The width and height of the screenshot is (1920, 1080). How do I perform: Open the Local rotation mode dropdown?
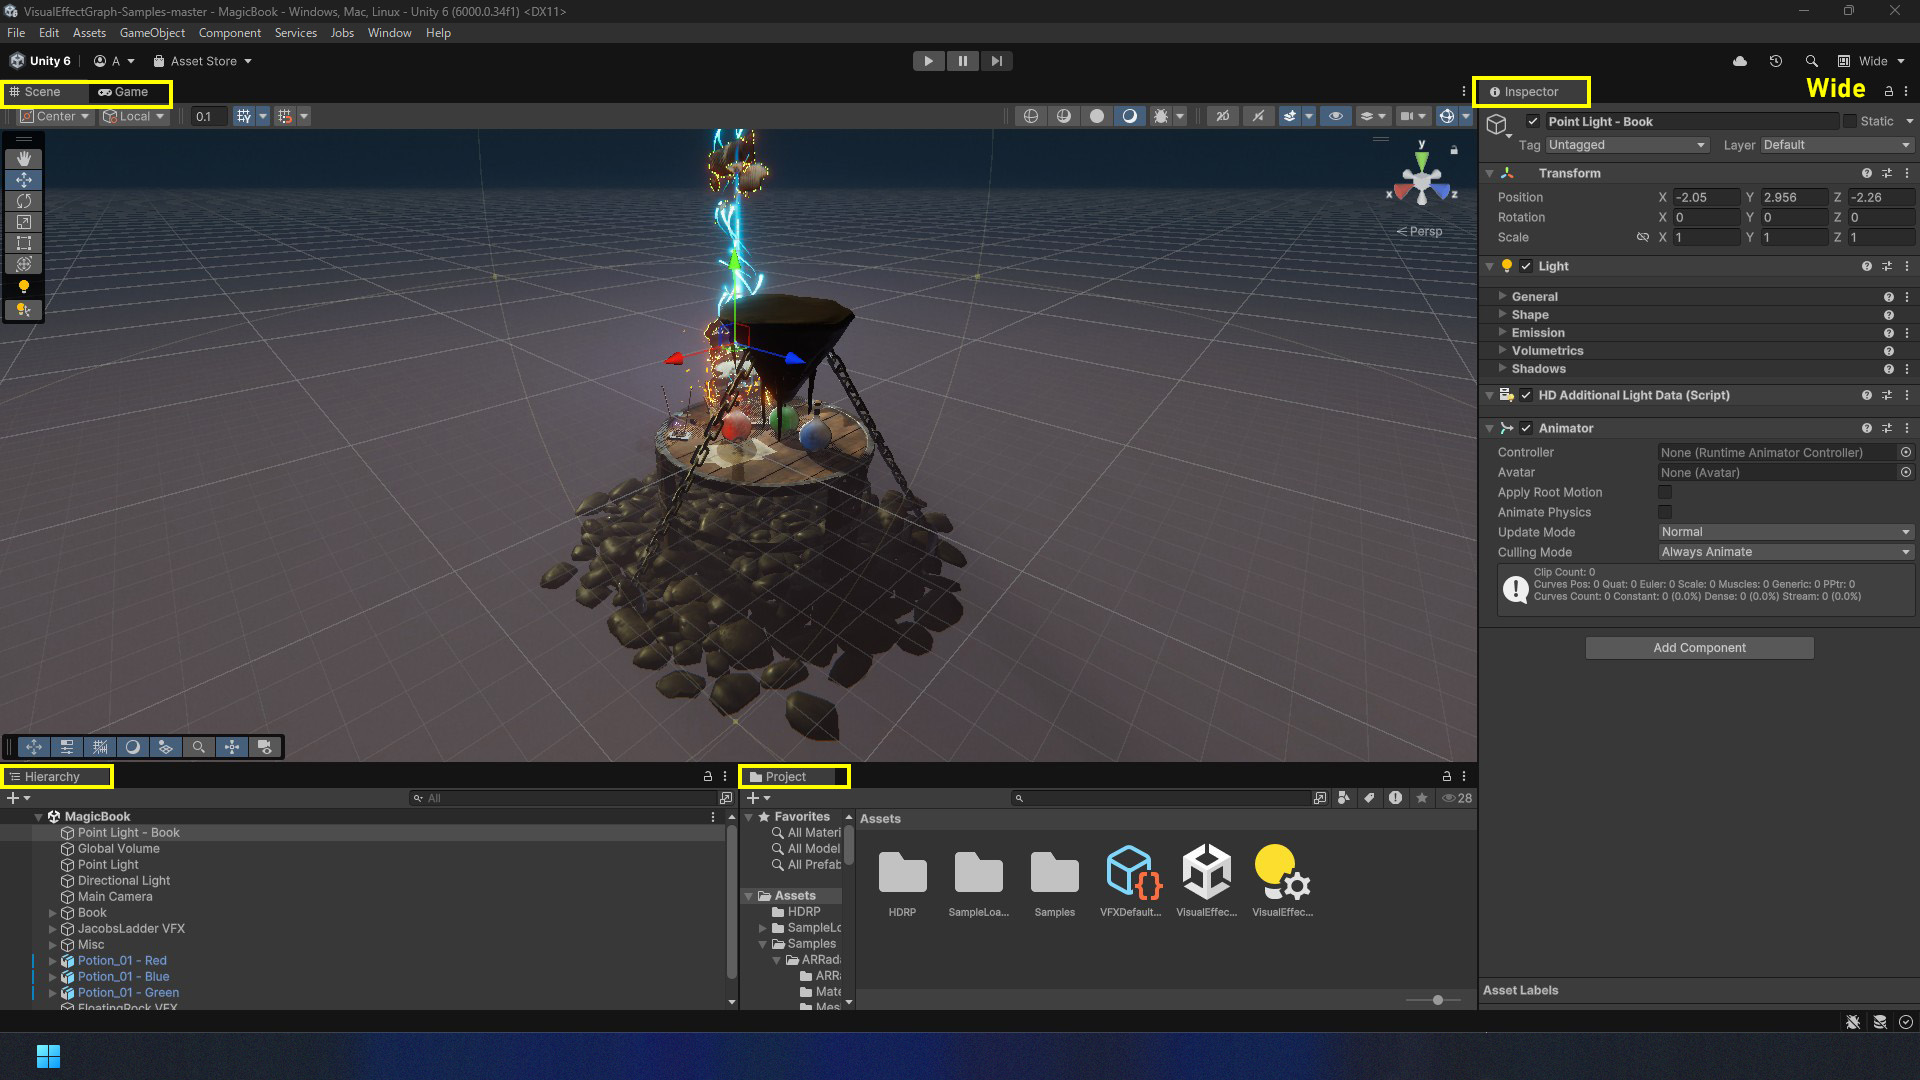point(134,116)
